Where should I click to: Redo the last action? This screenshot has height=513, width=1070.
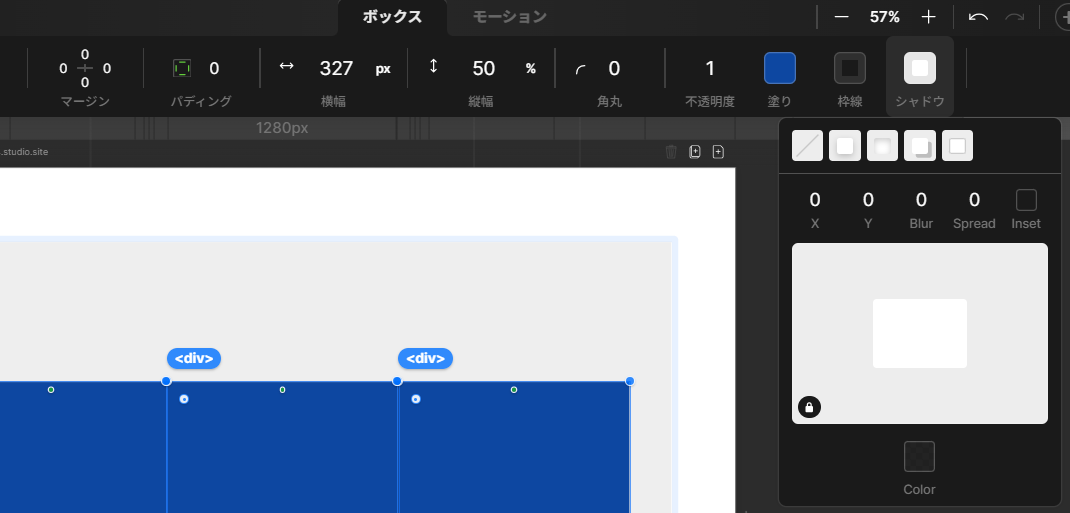pyautogui.click(x=1015, y=17)
